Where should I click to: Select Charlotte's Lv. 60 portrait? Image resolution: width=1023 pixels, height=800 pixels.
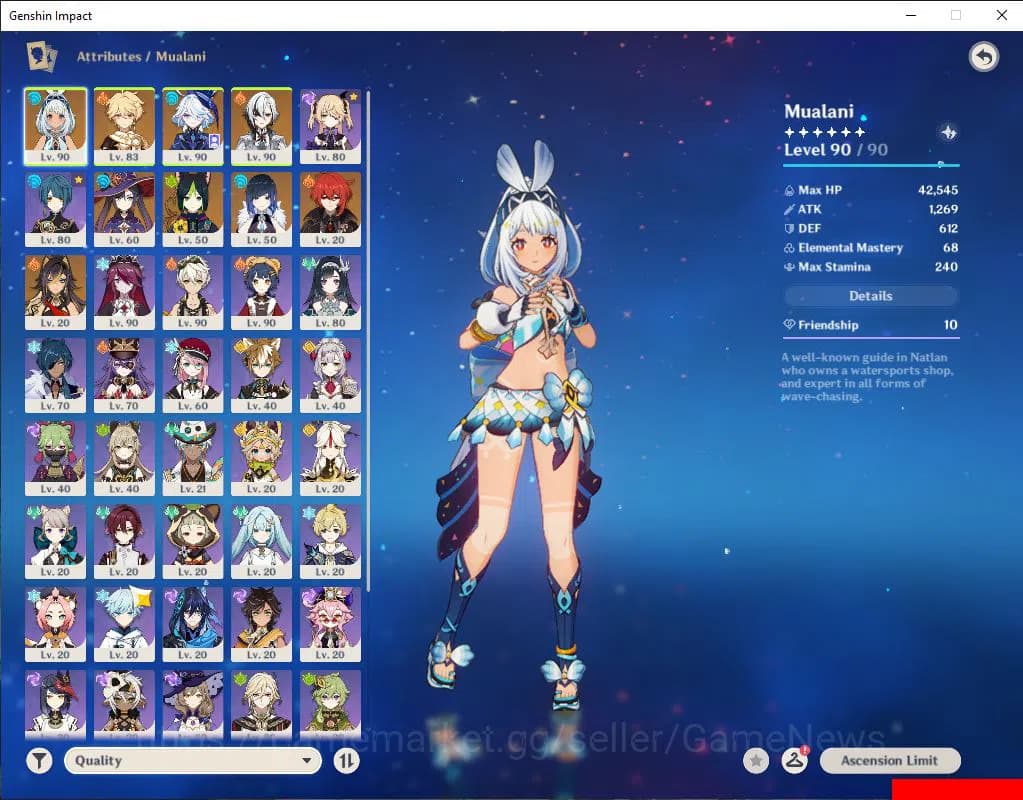click(193, 375)
